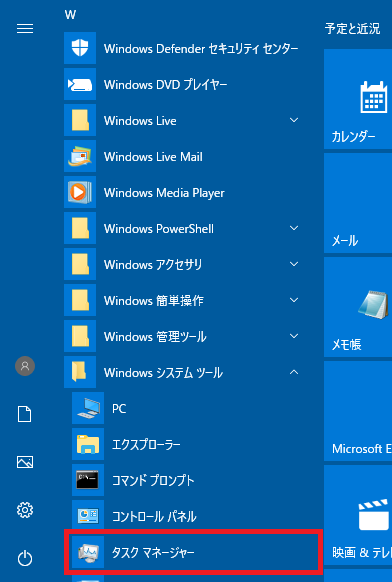Image resolution: width=392 pixels, height=582 pixels.
Task: Click the Power icon
Action: click(x=25, y=558)
